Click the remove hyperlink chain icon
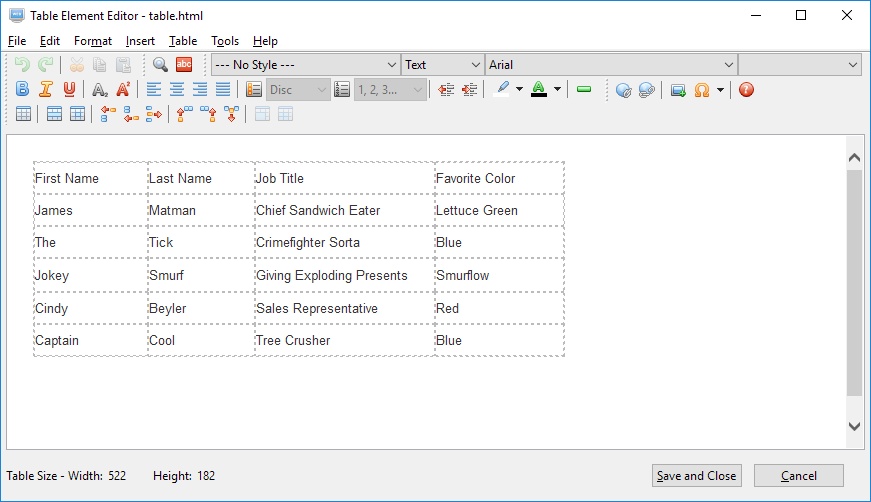This screenshot has height=502, width=871. [x=647, y=89]
